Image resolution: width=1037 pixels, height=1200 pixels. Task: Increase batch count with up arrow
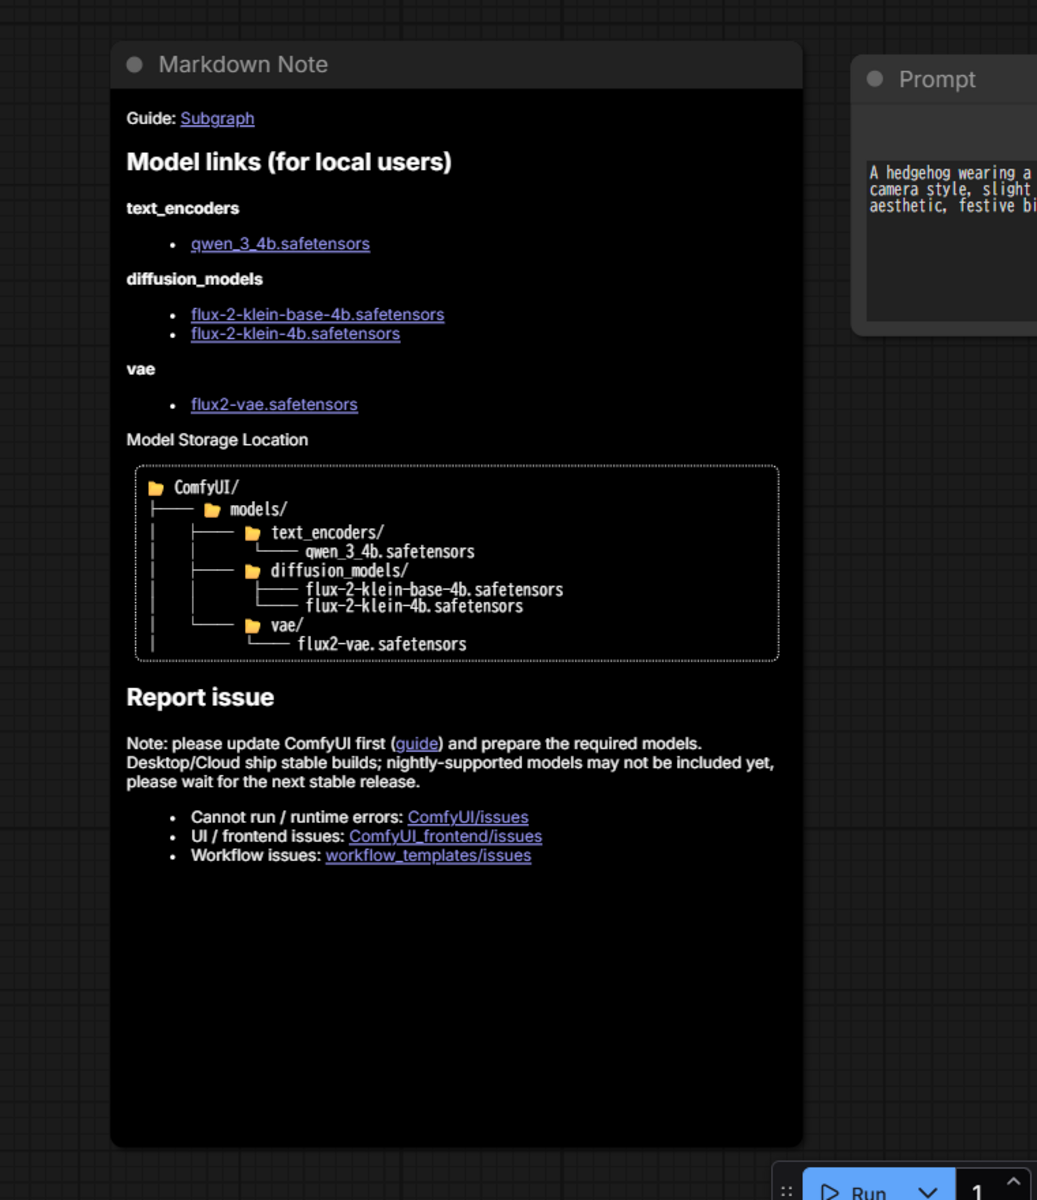tap(1013, 1182)
